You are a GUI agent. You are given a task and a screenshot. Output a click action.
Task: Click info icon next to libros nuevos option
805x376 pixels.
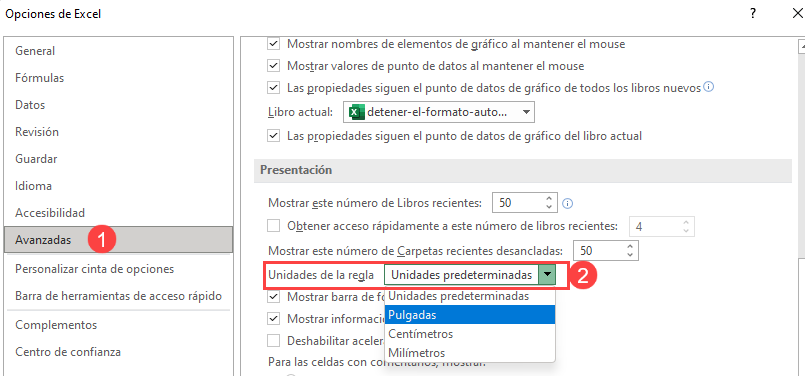click(708, 87)
